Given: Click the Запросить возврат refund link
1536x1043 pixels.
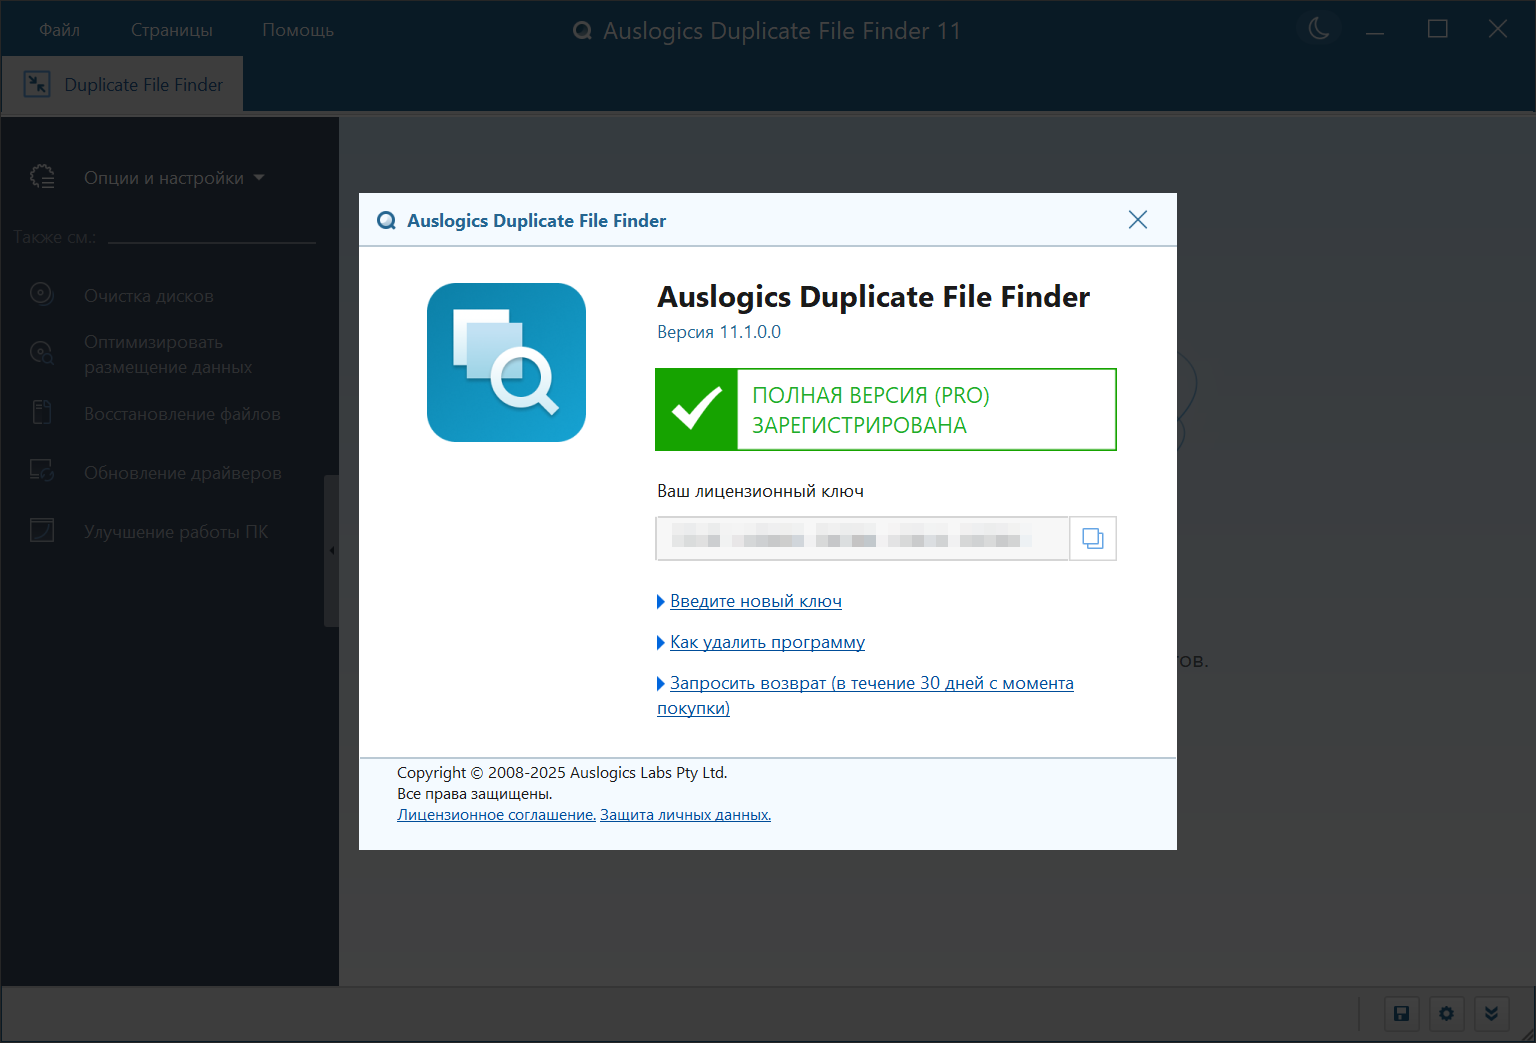Looking at the screenshot, I should pos(865,695).
